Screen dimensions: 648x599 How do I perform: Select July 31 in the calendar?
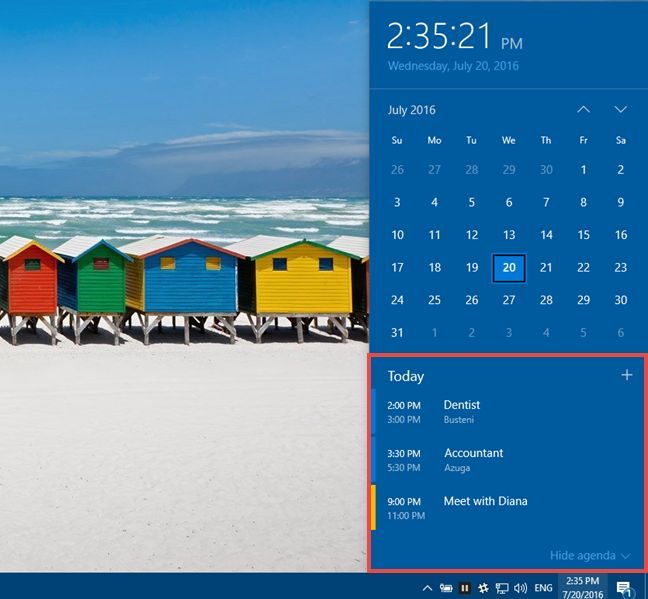(397, 333)
